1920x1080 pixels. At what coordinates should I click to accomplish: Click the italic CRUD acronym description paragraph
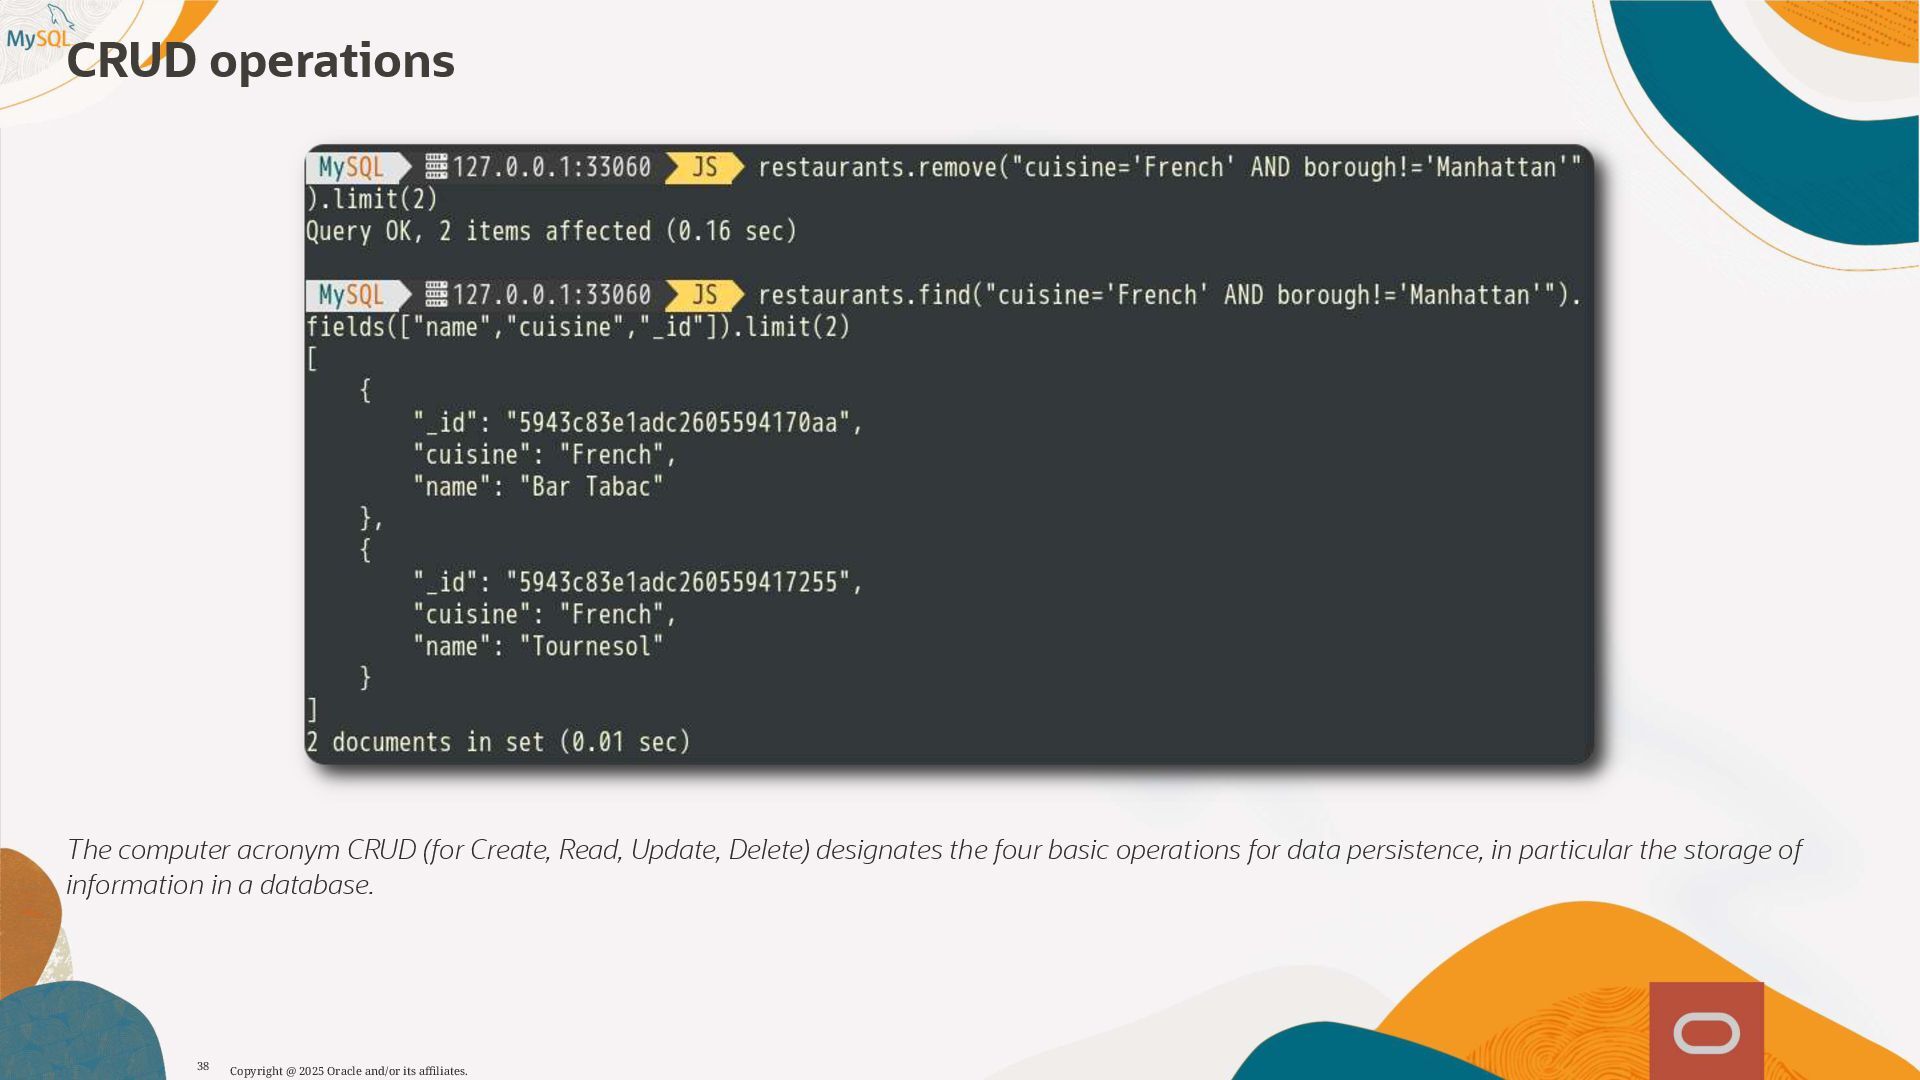tap(932, 866)
